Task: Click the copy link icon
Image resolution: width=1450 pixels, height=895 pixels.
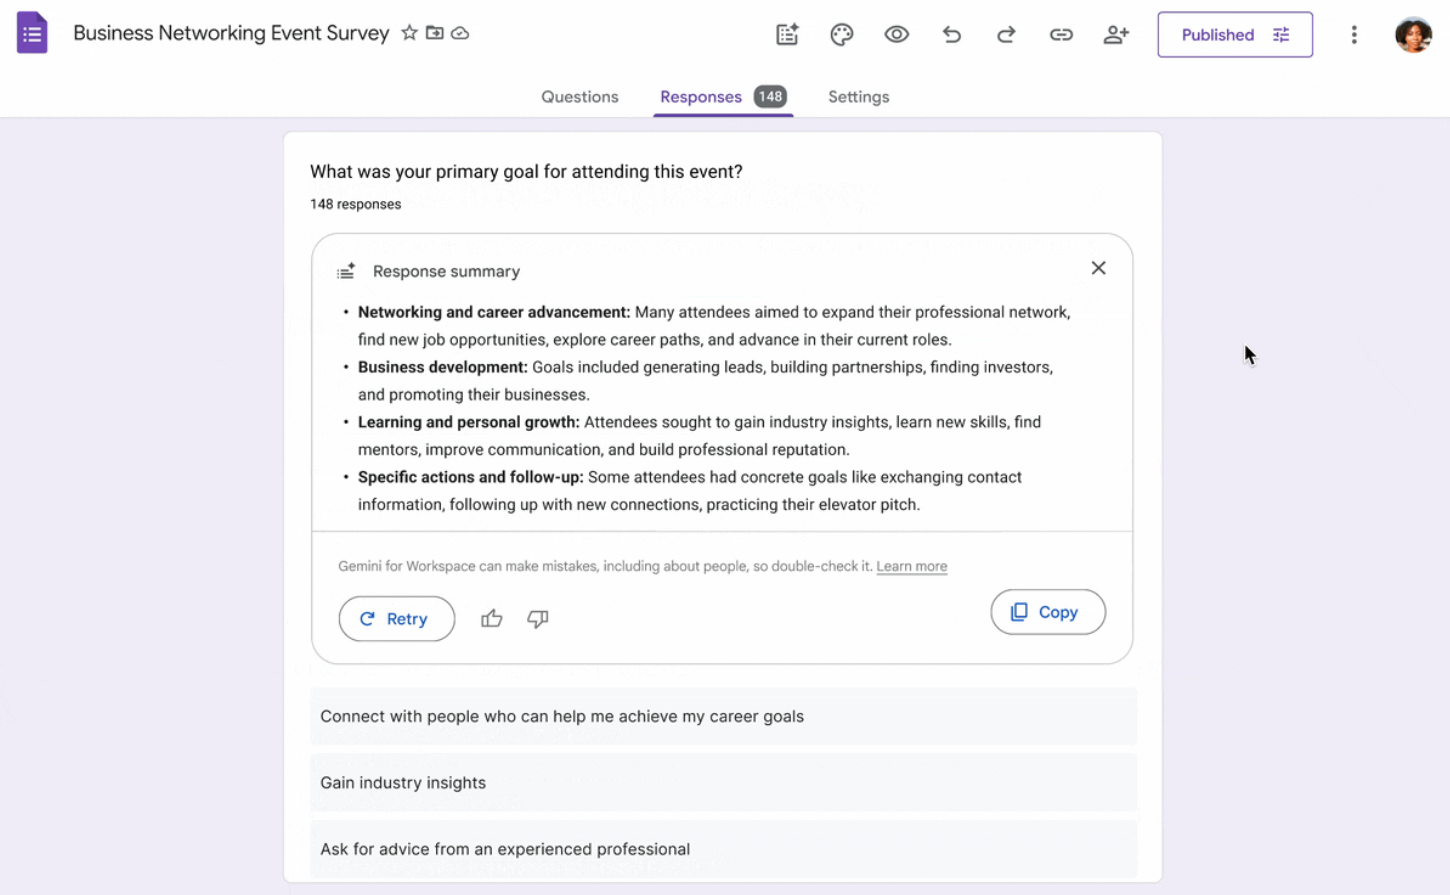Action: coord(1061,34)
